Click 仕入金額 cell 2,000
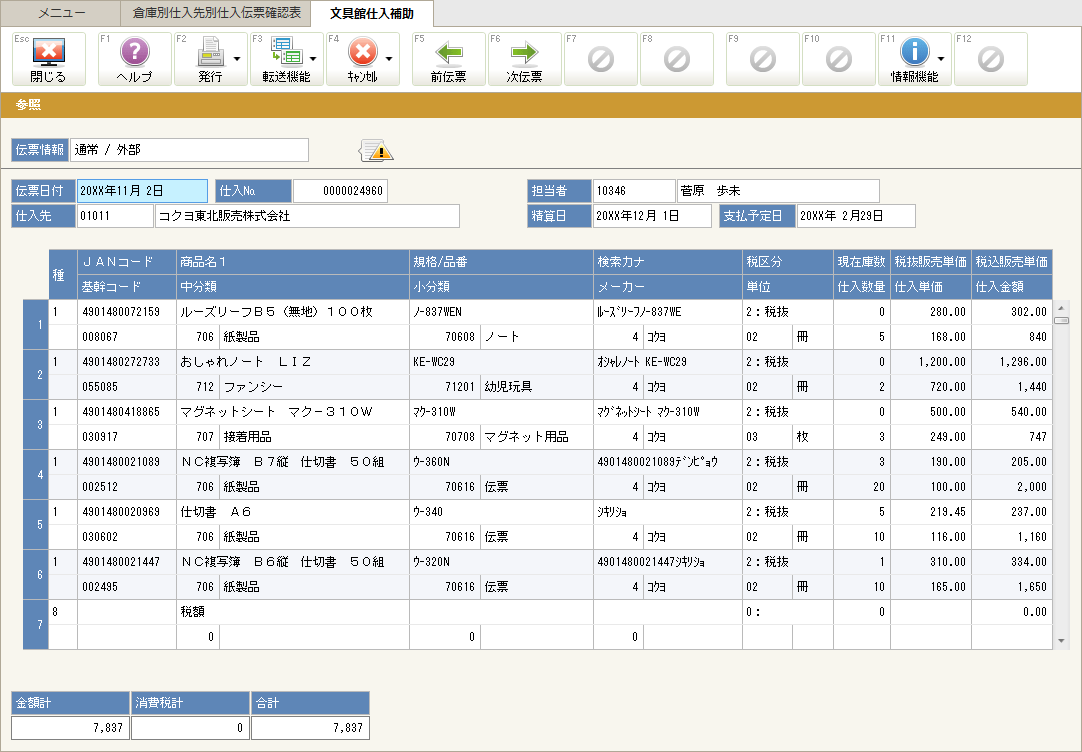 [x=1012, y=487]
